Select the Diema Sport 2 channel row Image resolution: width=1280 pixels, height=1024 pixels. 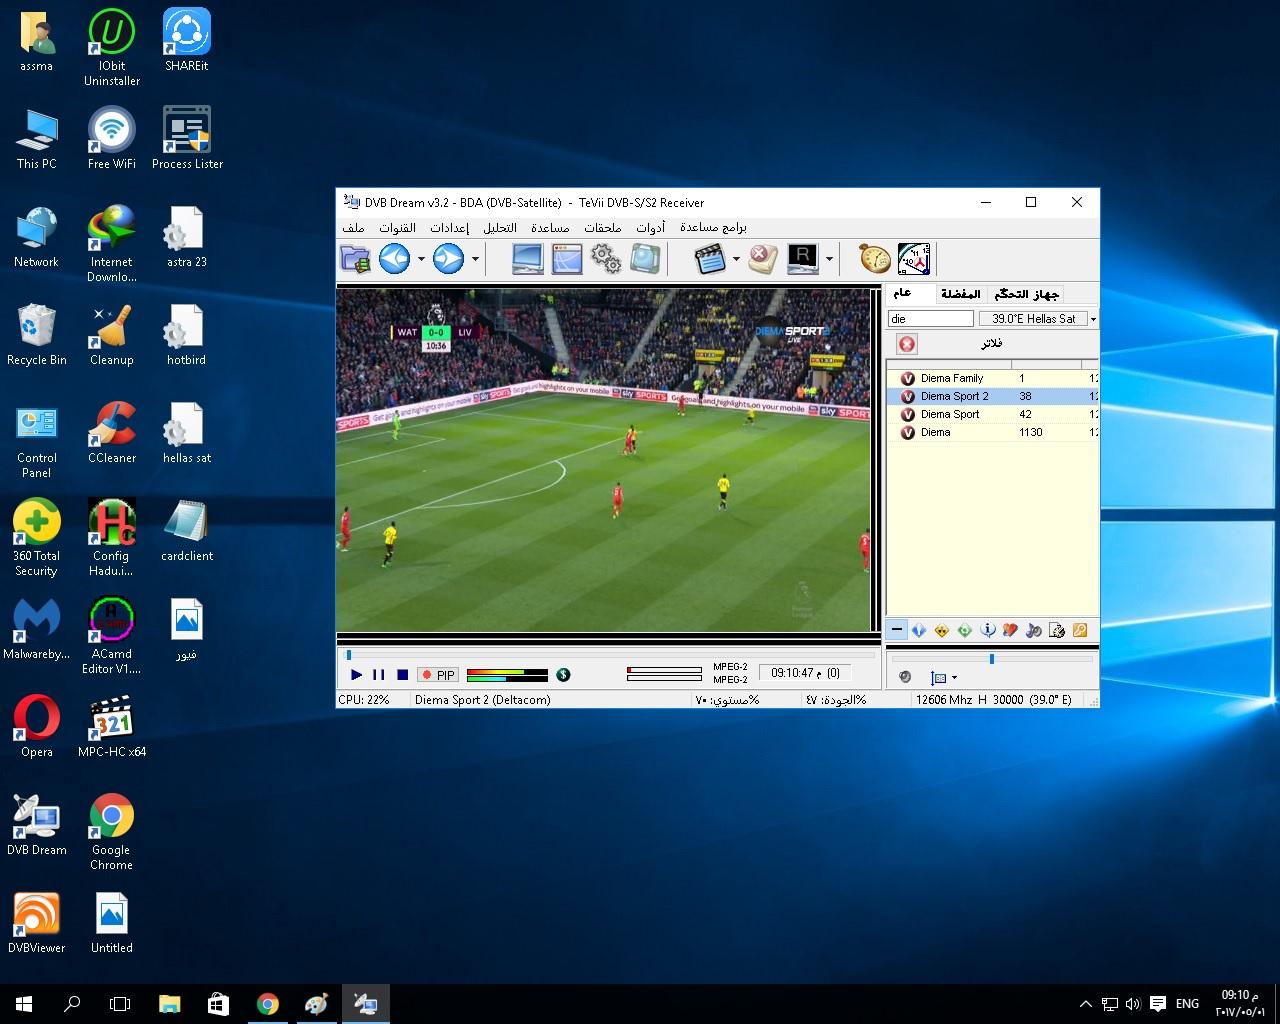coord(992,396)
